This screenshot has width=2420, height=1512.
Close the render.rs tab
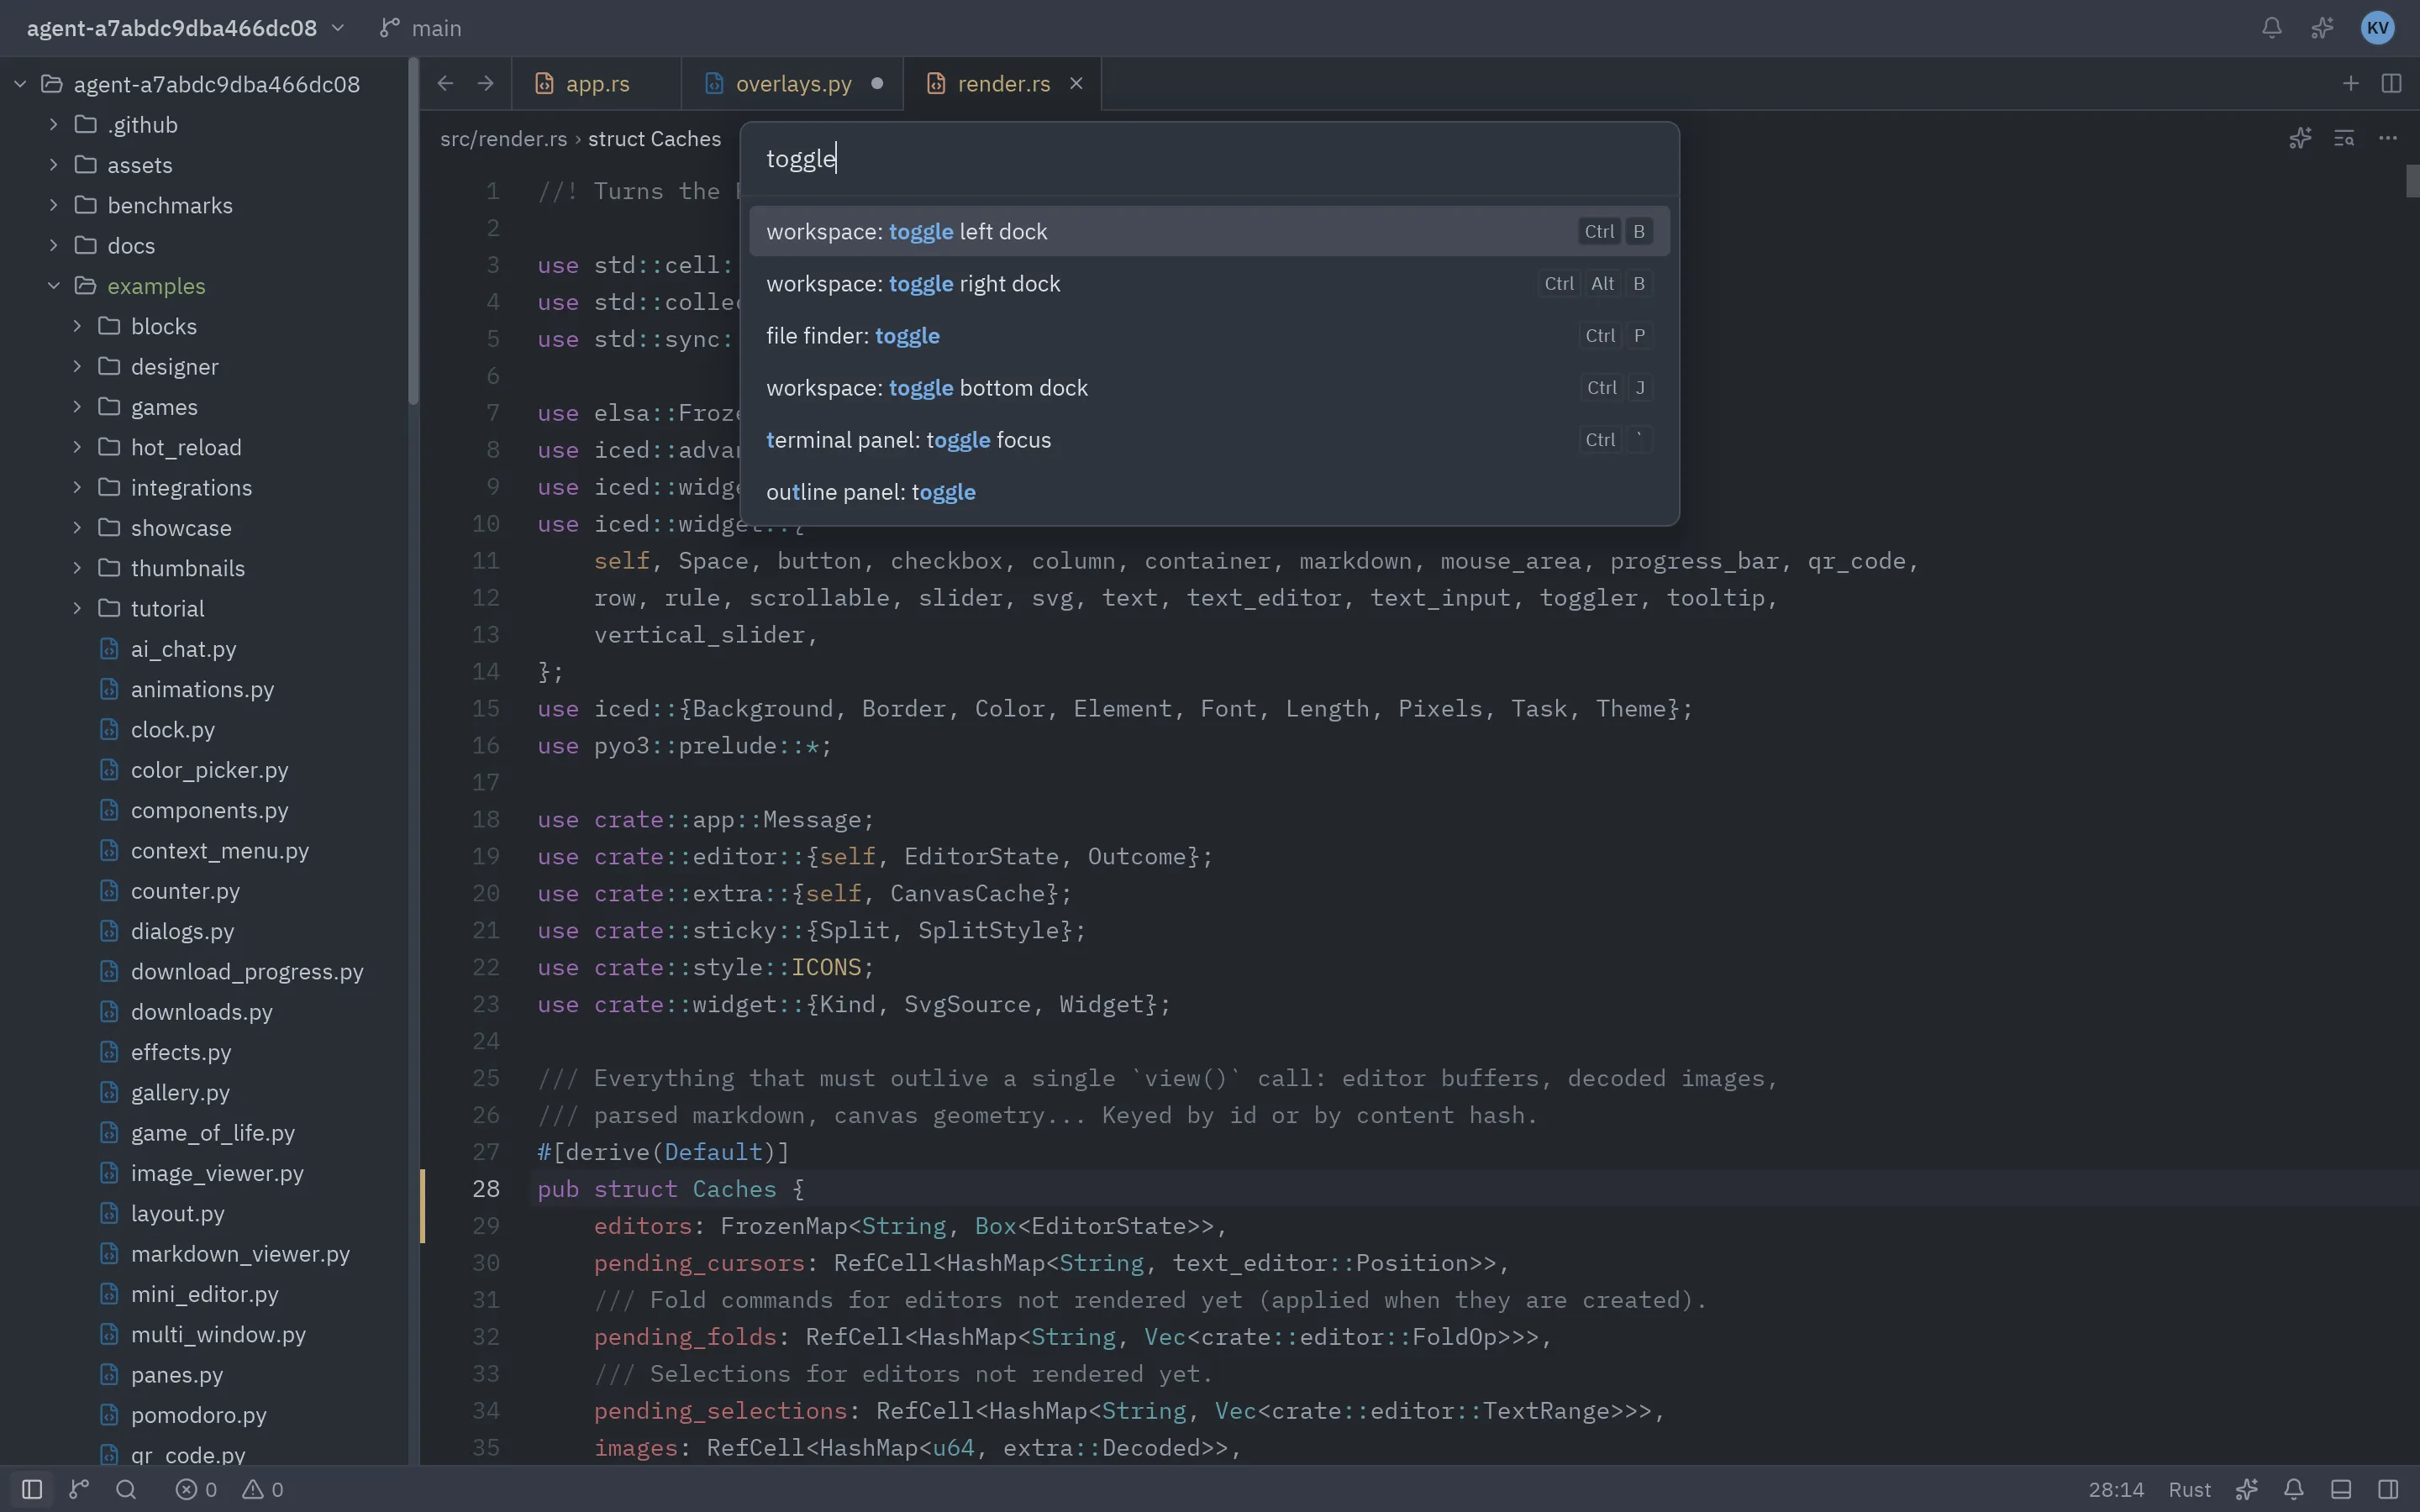1076,83
